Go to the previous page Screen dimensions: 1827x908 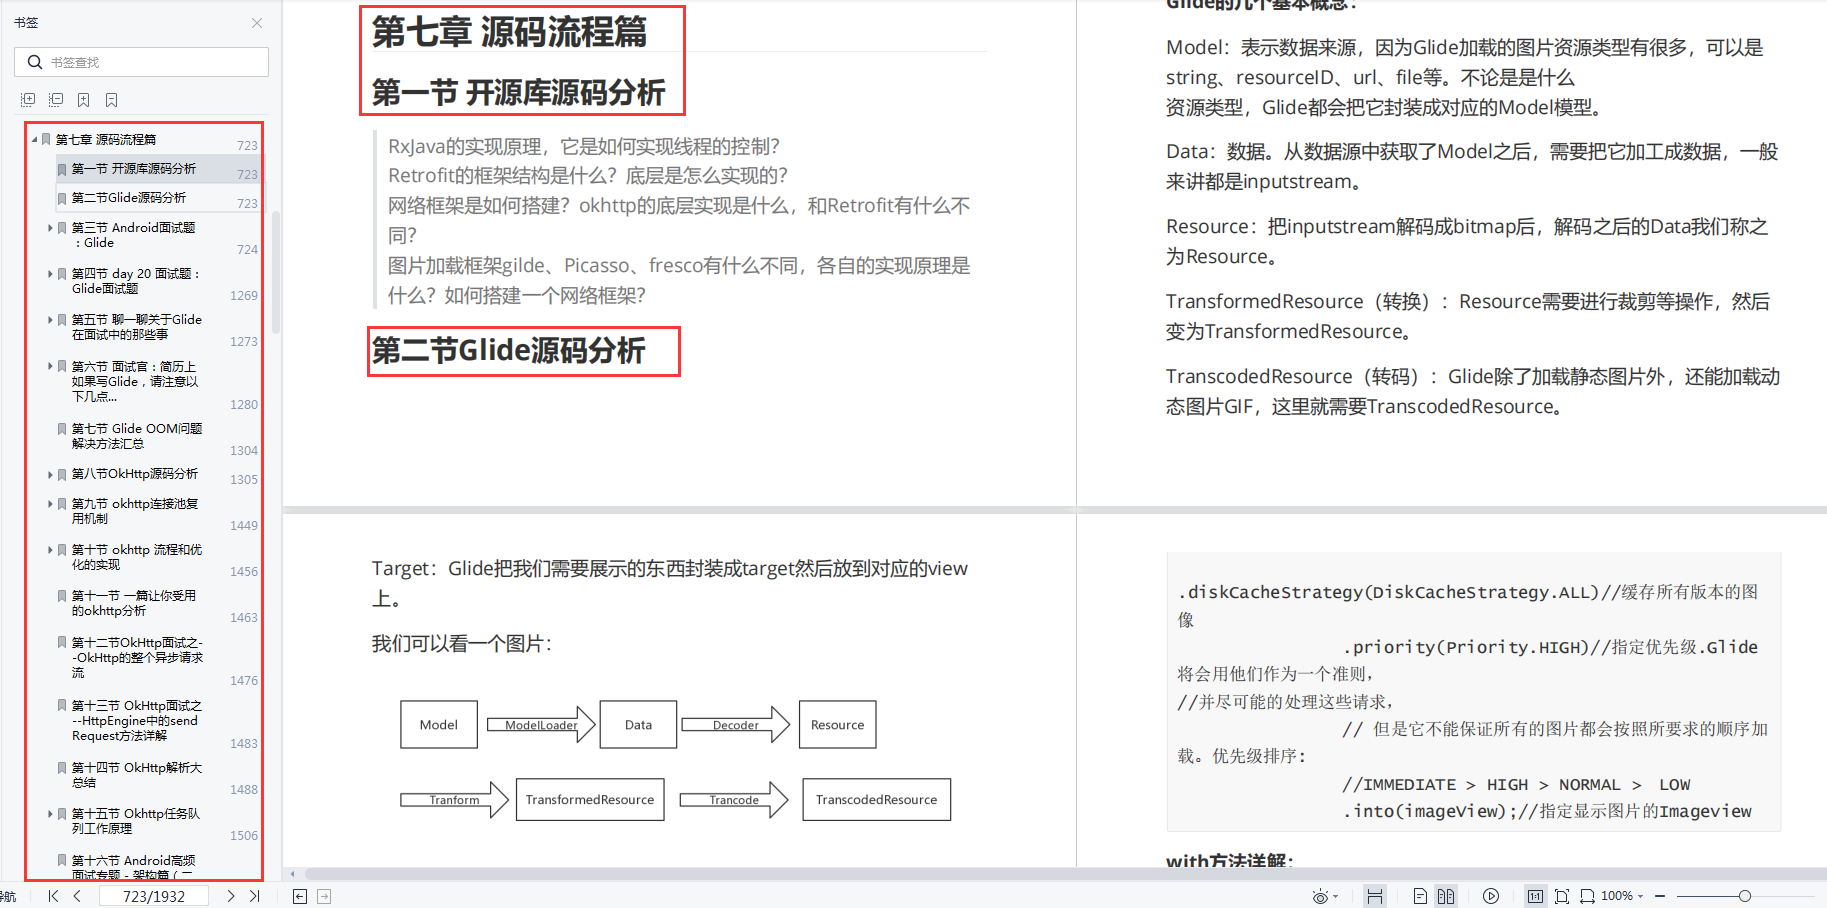pyautogui.click(x=77, y=896)
